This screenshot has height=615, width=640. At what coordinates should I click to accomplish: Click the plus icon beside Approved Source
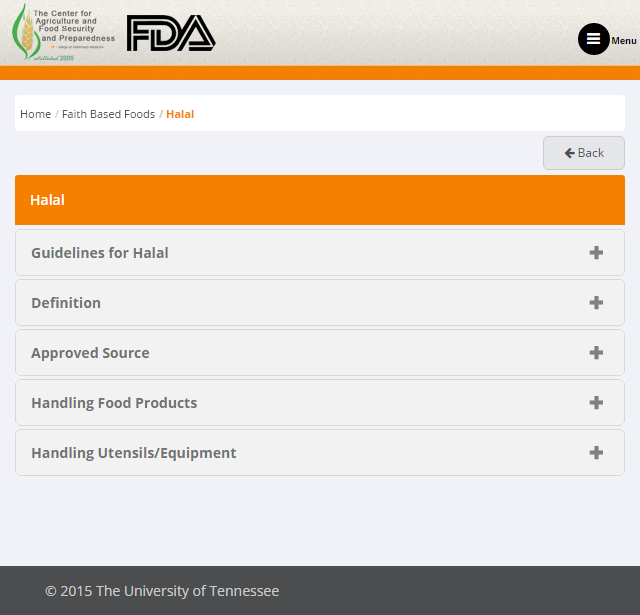pyautogui.click(x=596, y=353)
